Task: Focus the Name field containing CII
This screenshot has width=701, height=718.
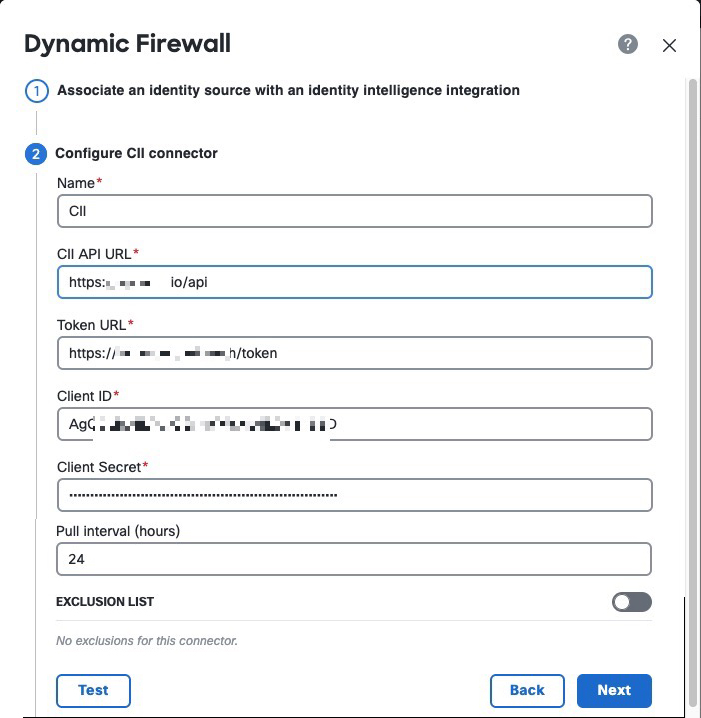Action: (354, 211)
